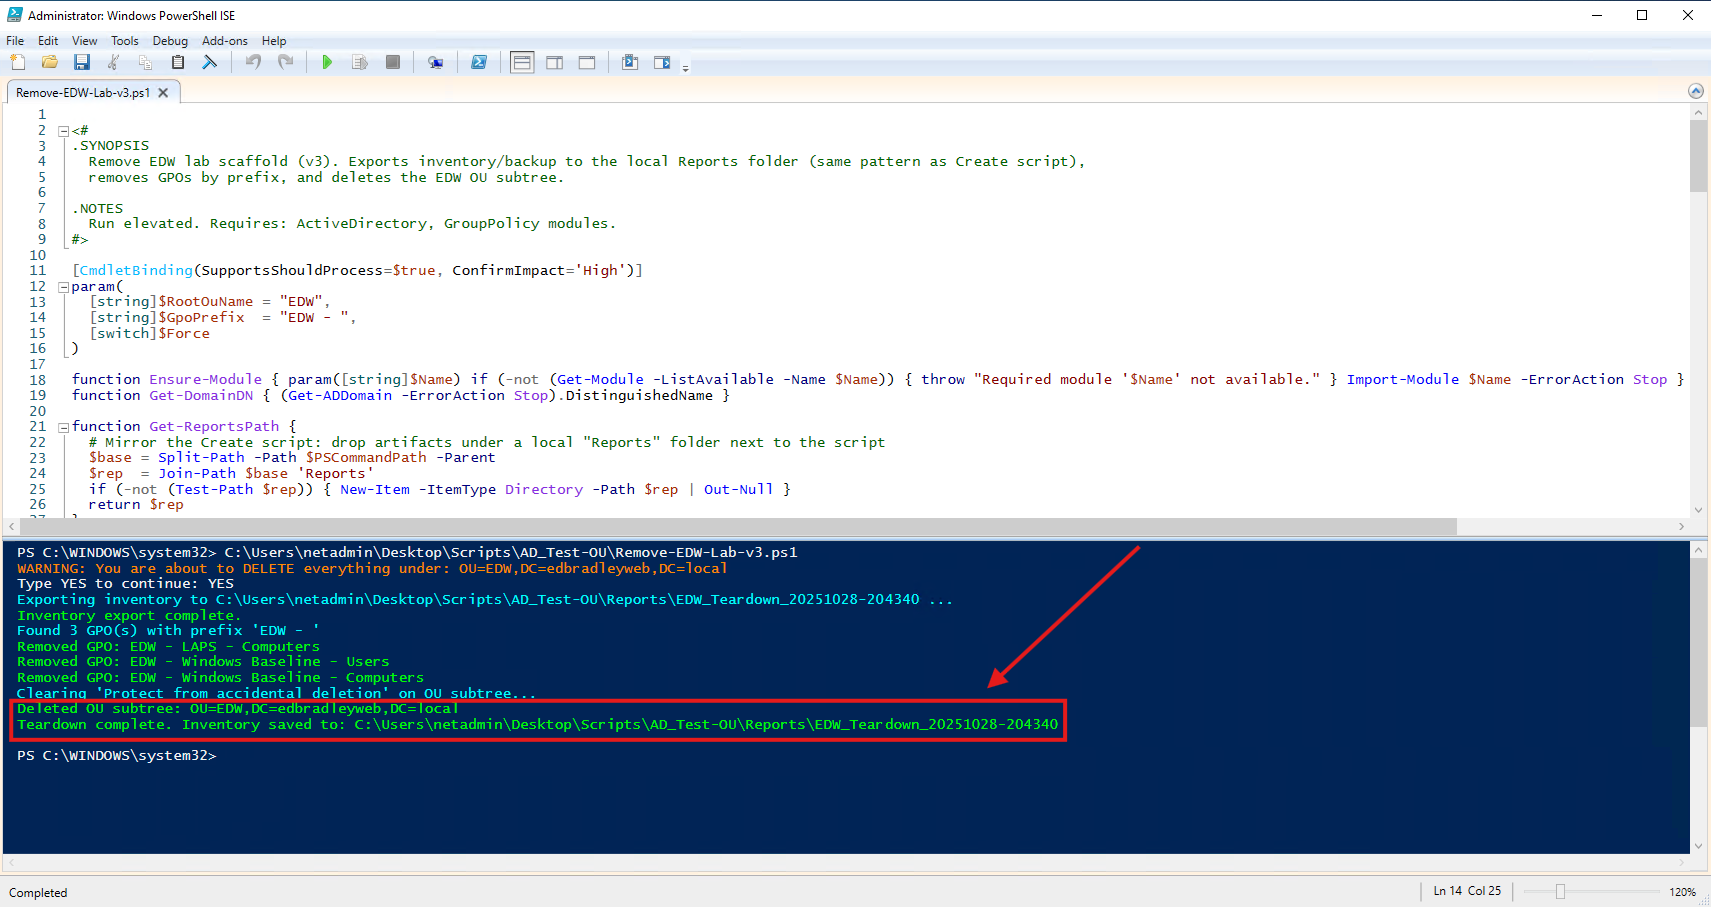Image resolution: width=1711 pixels, height=907 pixels.
Task: Open the toolbar overflow dropdown arrow
Action: [x=686, y=66]
